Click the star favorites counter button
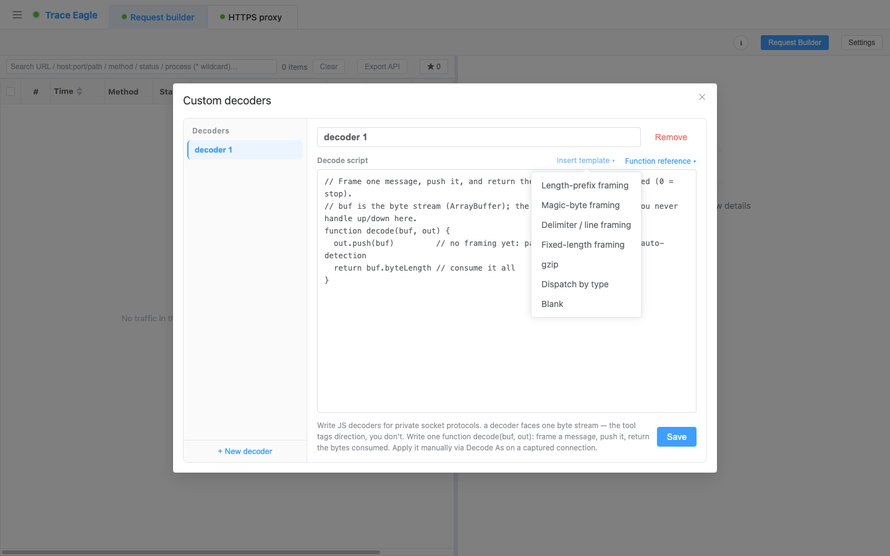 pos(434,66)
